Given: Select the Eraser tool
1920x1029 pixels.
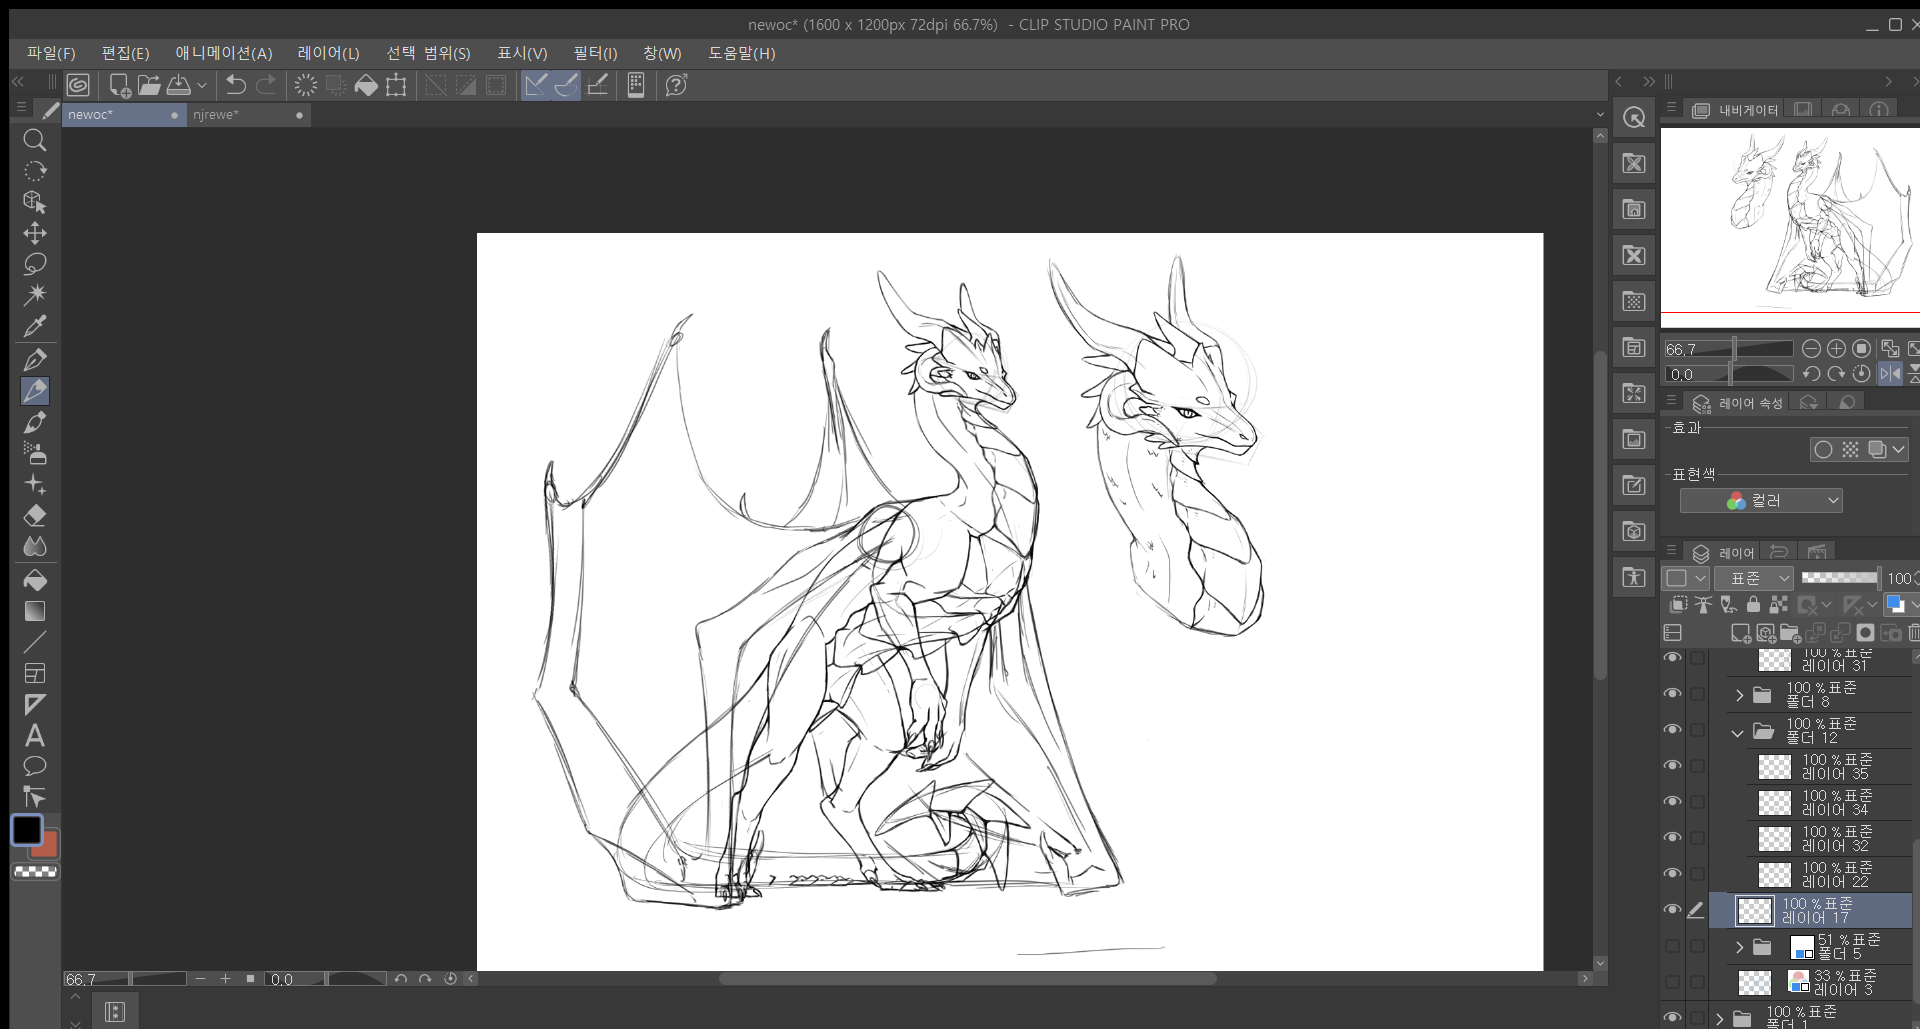Looking at the screenshot, I should point(35,516).
